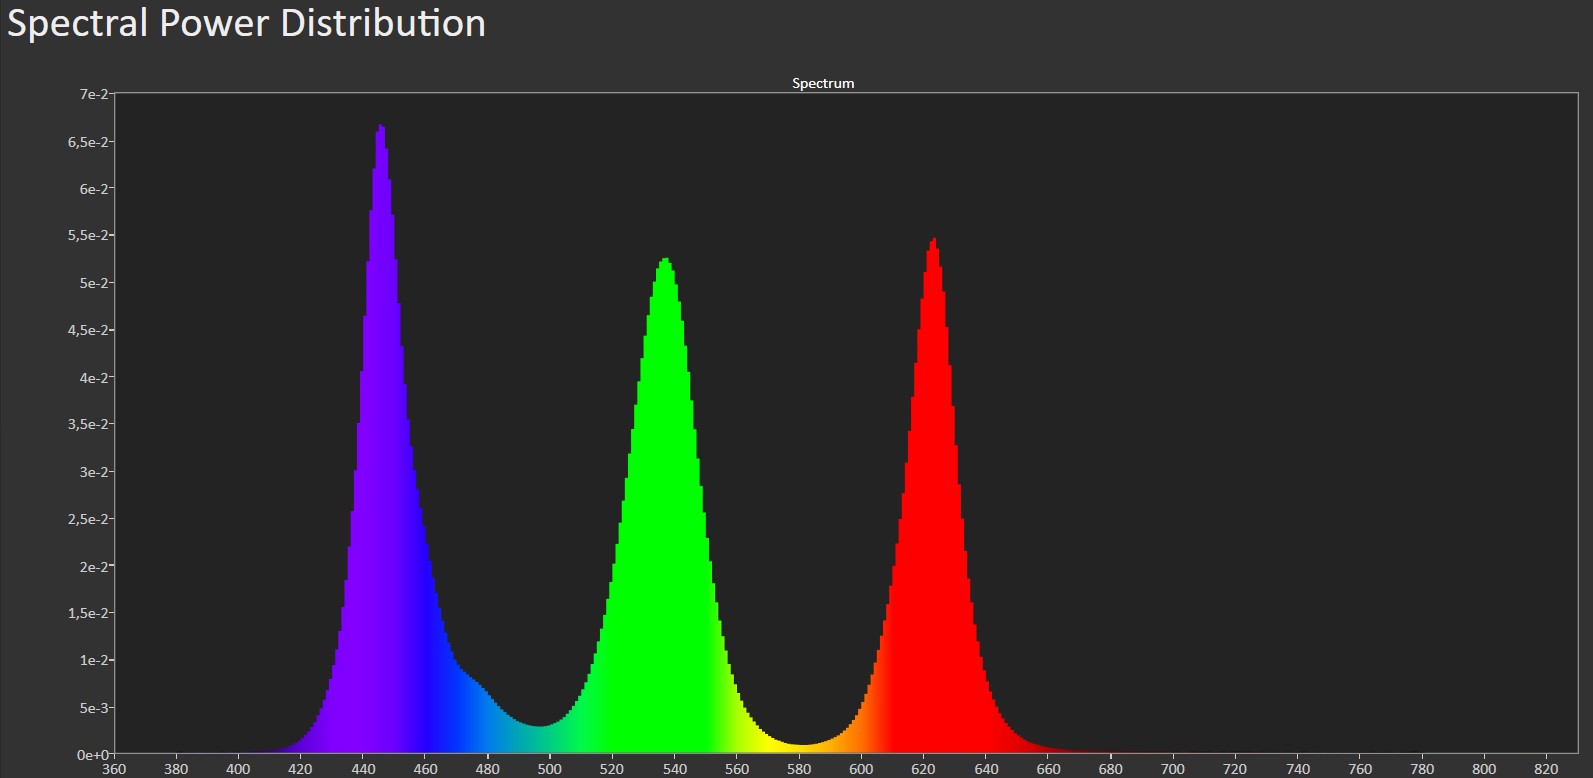Click the 1,5e-2 y-axis label

coord(88,613)
